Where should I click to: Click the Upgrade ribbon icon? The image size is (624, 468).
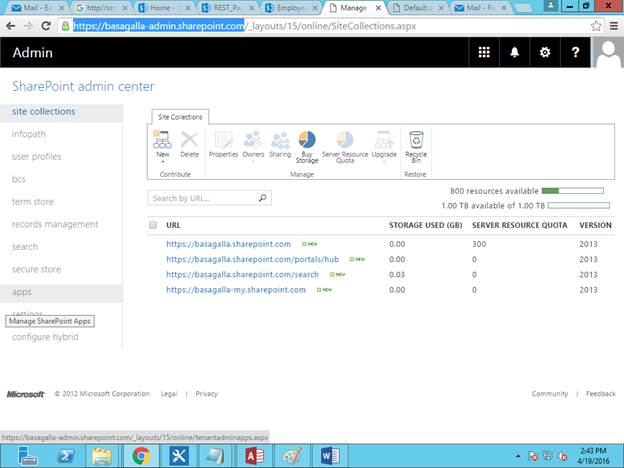384,140
